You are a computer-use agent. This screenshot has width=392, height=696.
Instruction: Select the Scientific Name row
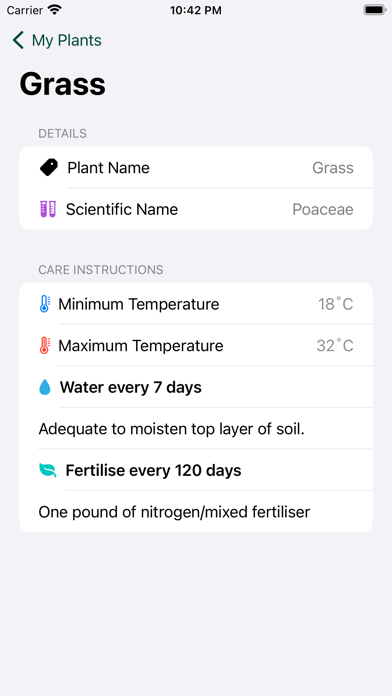(x=196, y=209)
